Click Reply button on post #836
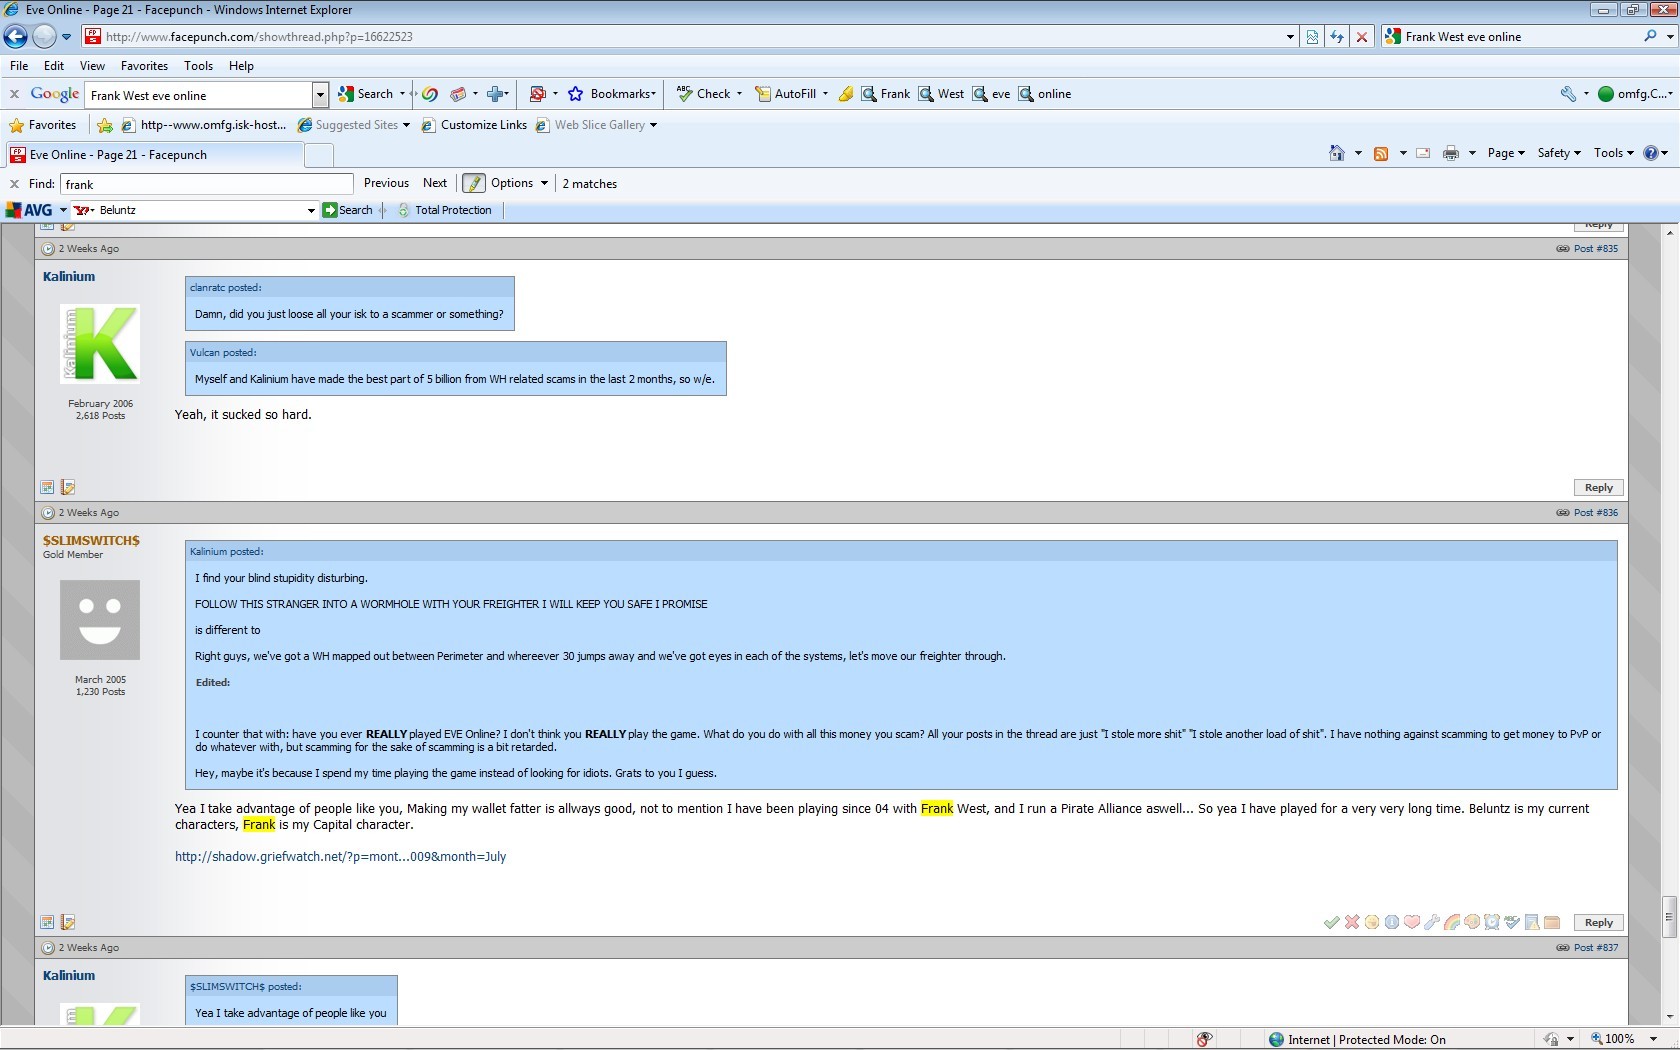Viewport: 1680px width, 1050px height. [1598, 922]
